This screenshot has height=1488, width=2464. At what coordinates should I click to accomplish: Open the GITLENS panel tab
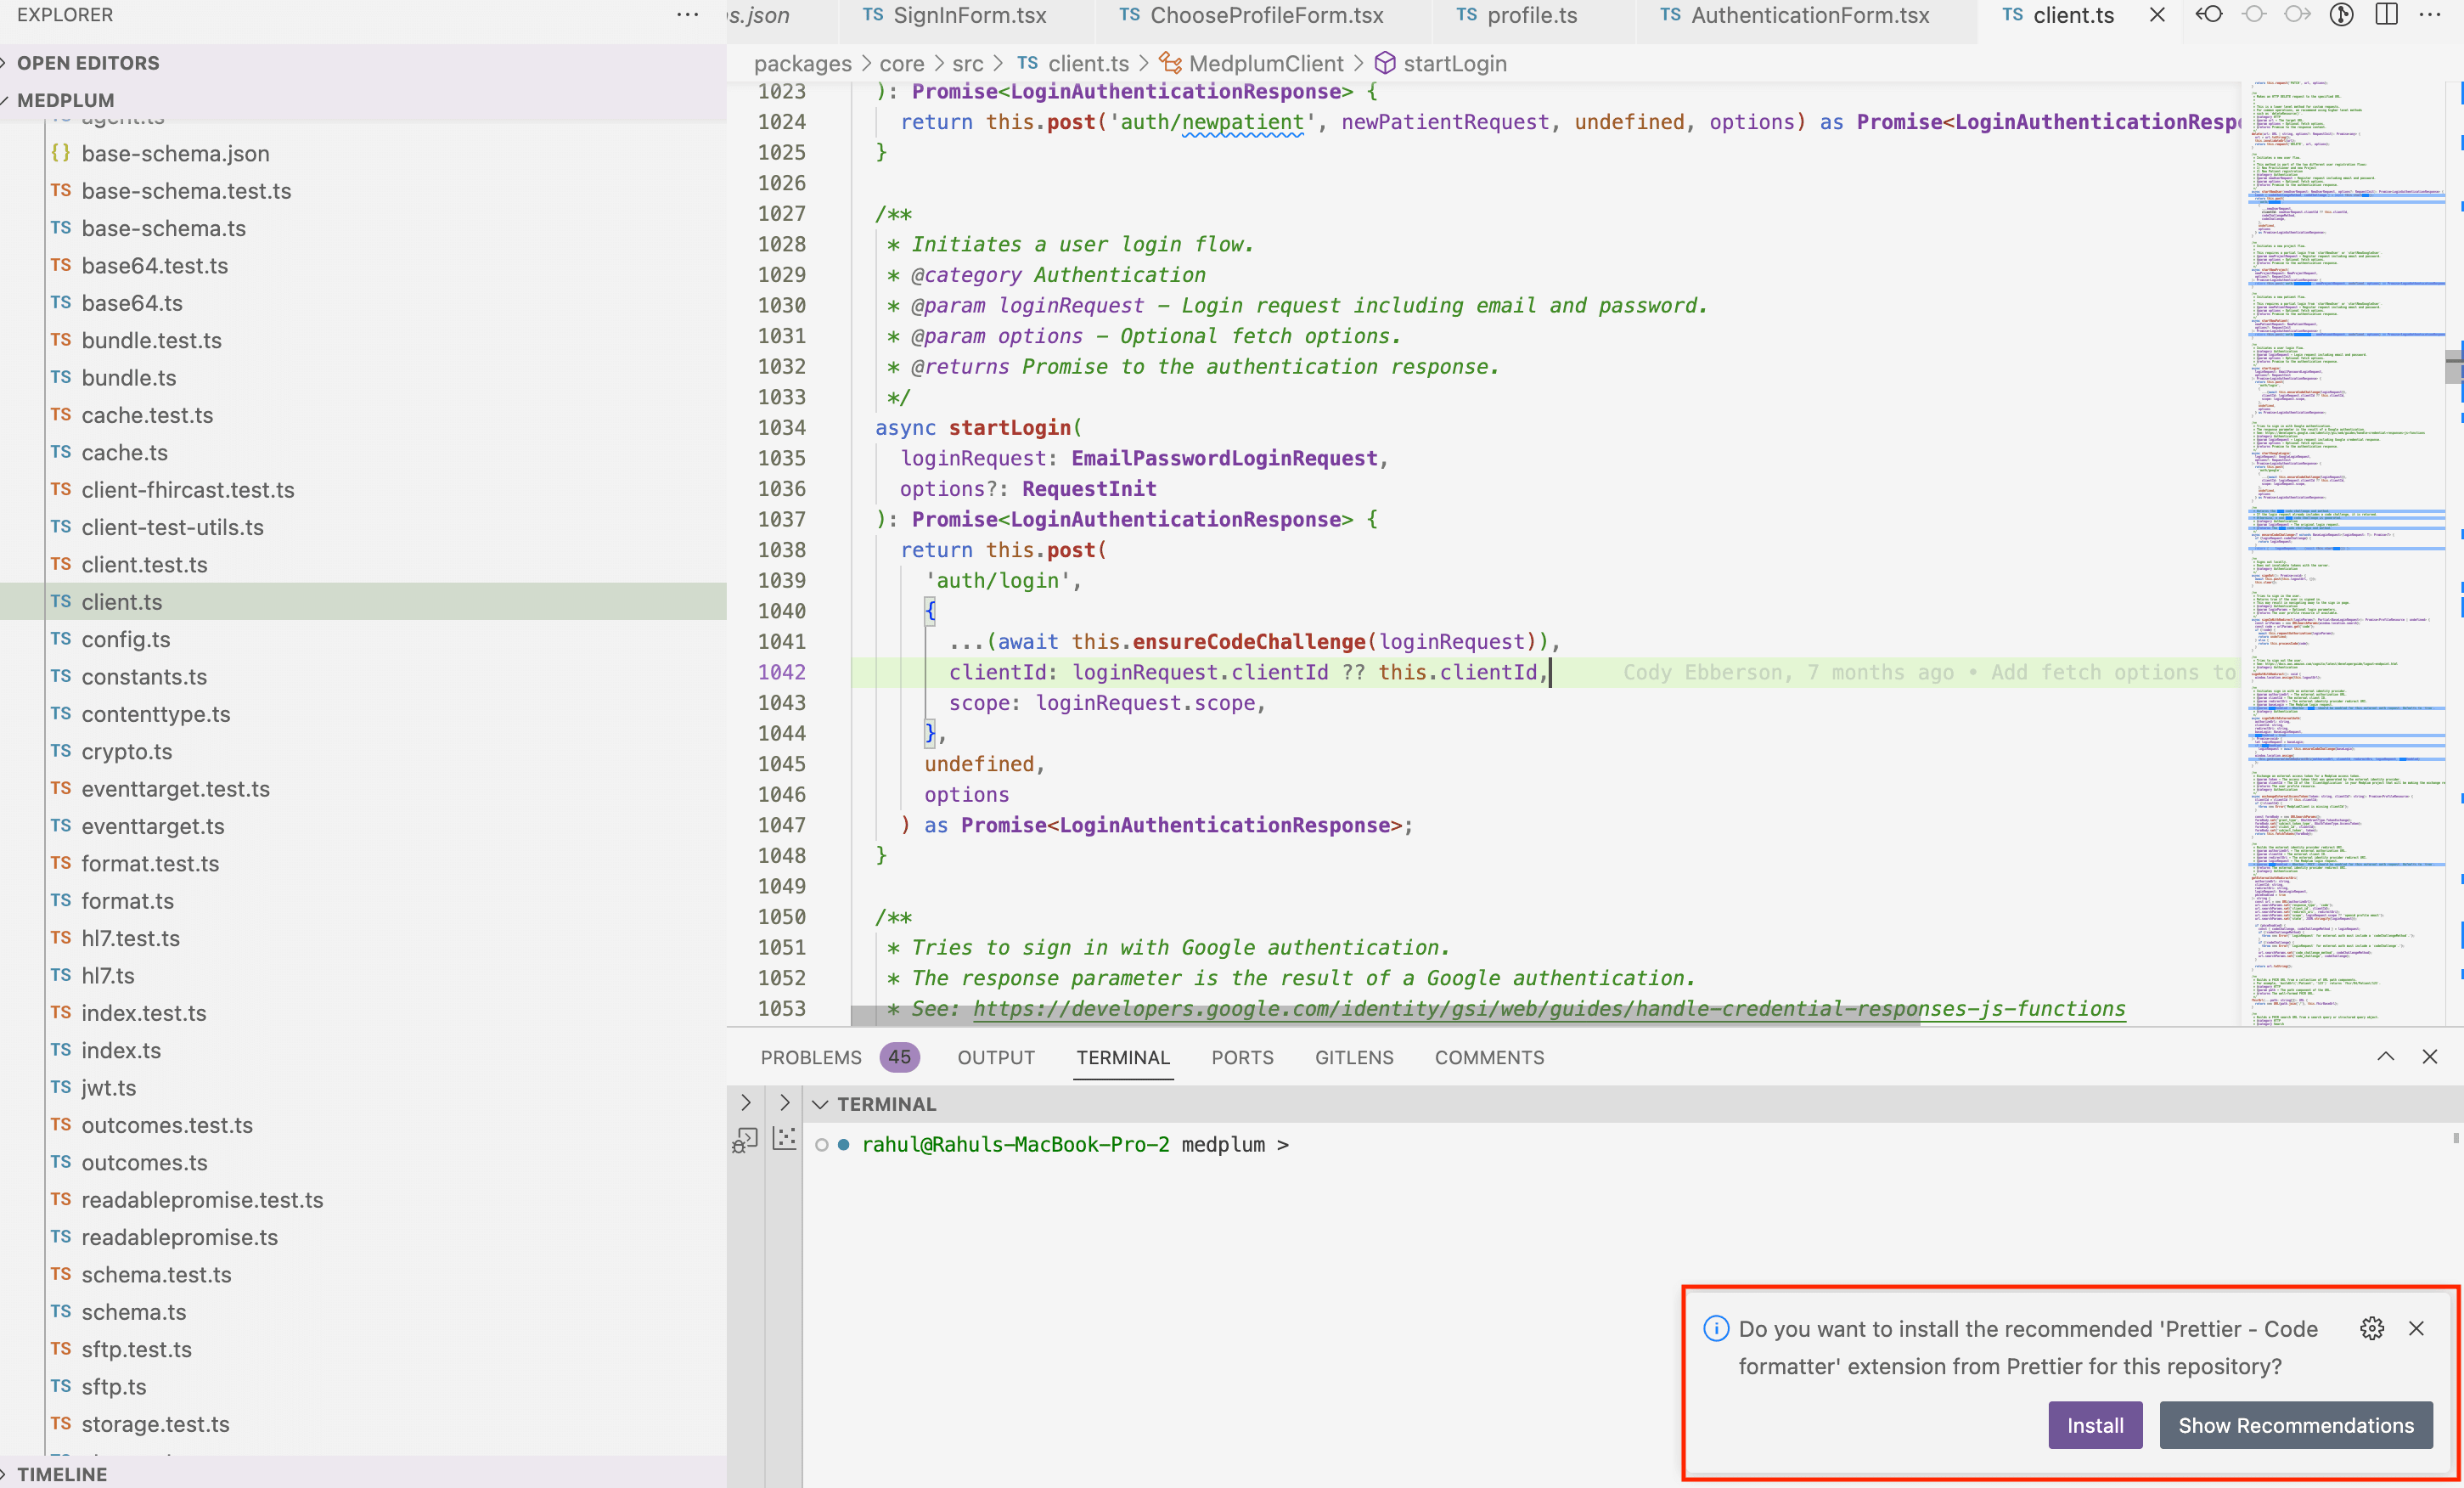[x=1354, y=1057]
